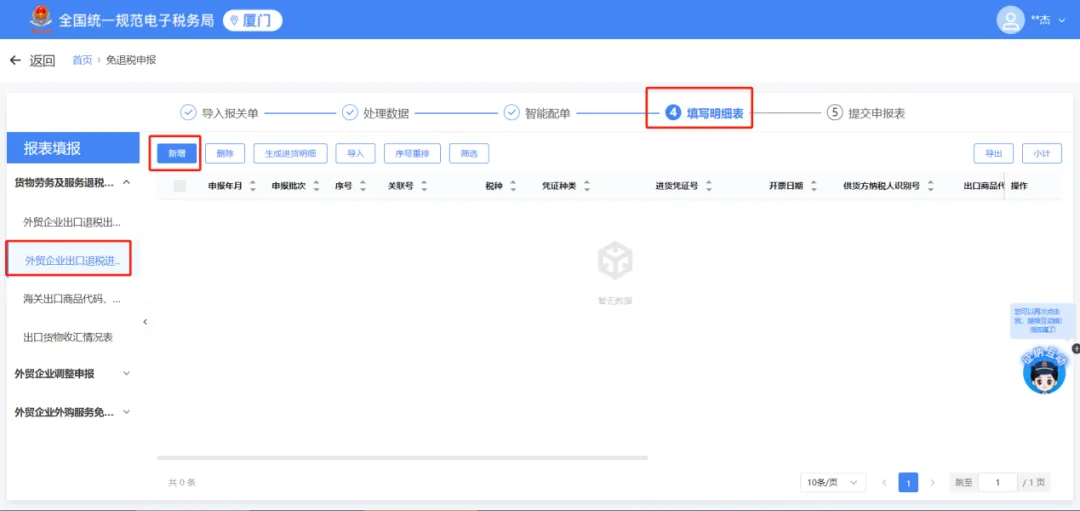Click the assistant tip speech bubble
Image resolution: width=1080 pixels, height=511 pixels.
click(x=1041, y=321)
